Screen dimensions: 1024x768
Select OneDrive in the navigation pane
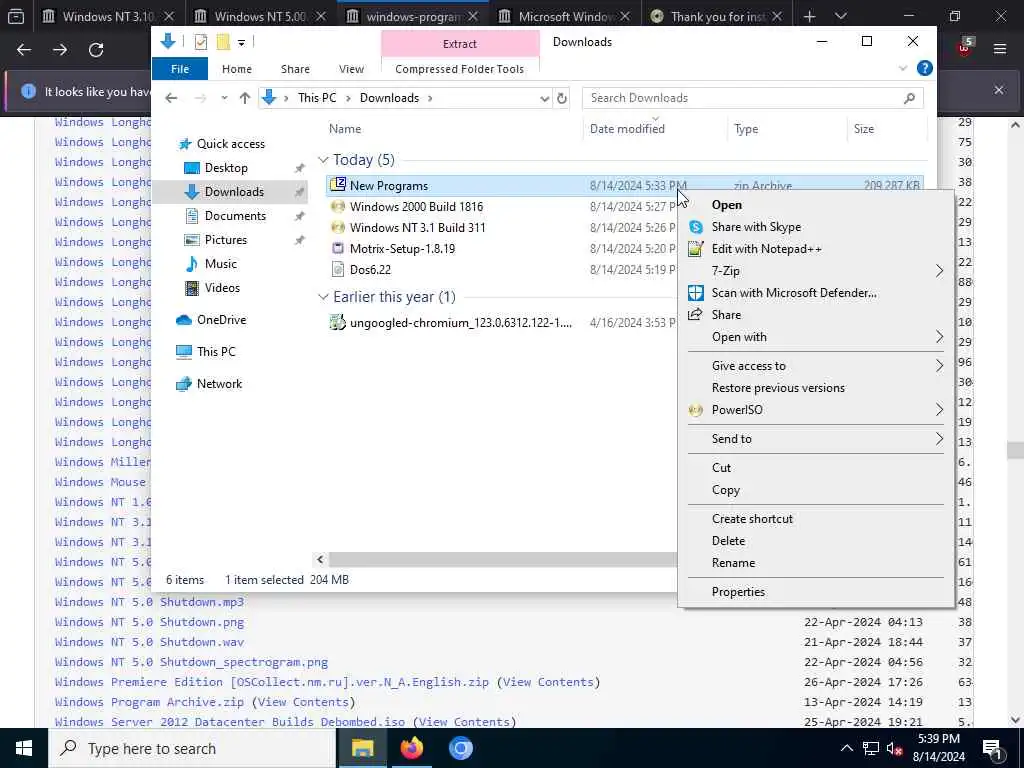221,319
